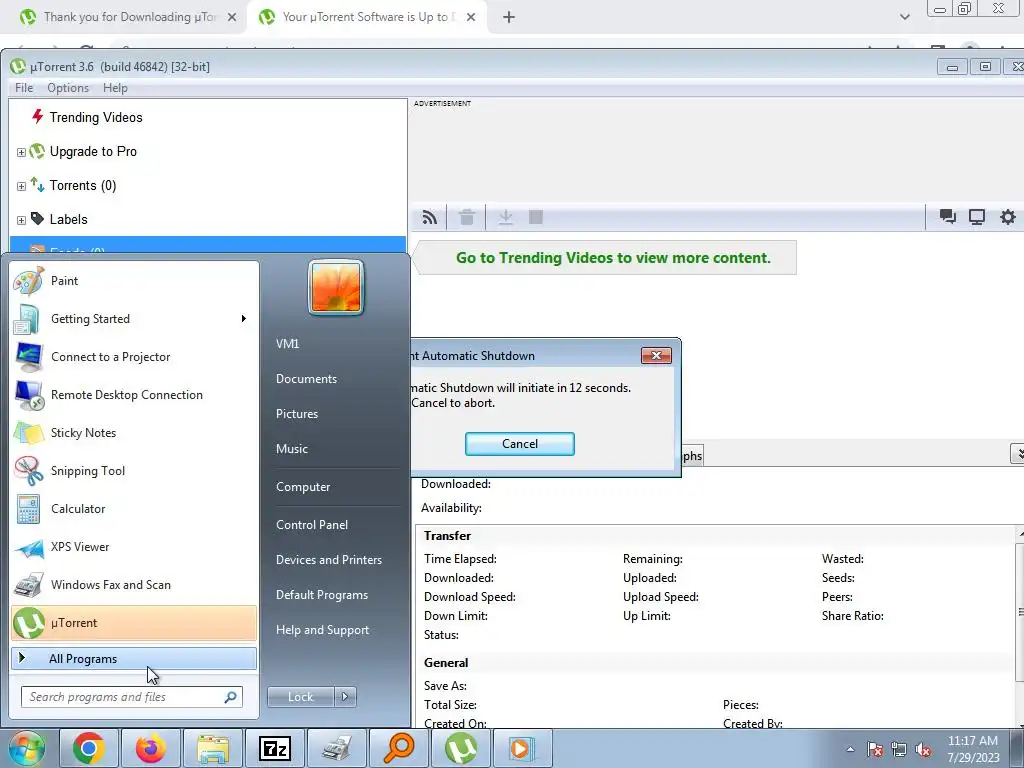Viewport: 1024px width, 768px height.
Task: Click the stop square toolbar icon
Action: click(x=536, y=217)
